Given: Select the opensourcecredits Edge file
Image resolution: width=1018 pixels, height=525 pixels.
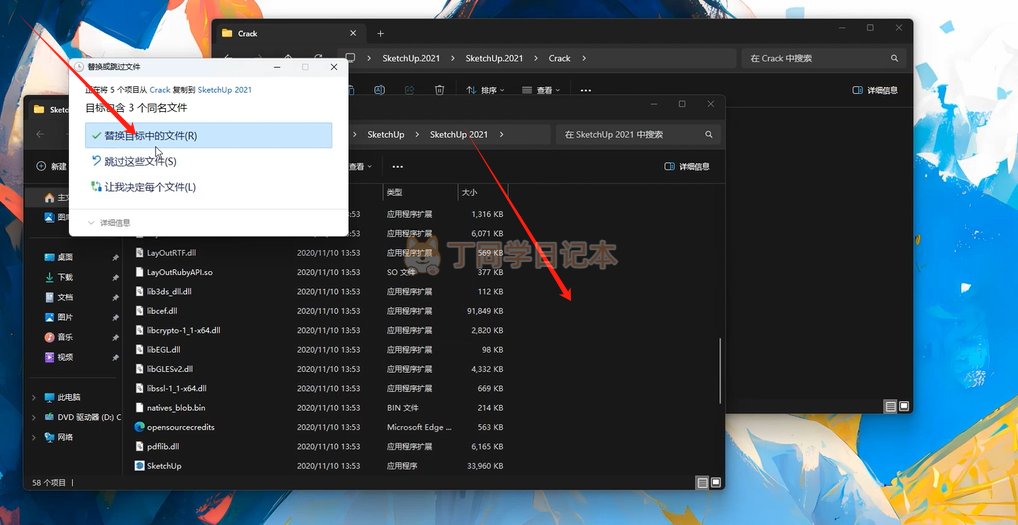Looking at the screenshot, I should 180,427.
